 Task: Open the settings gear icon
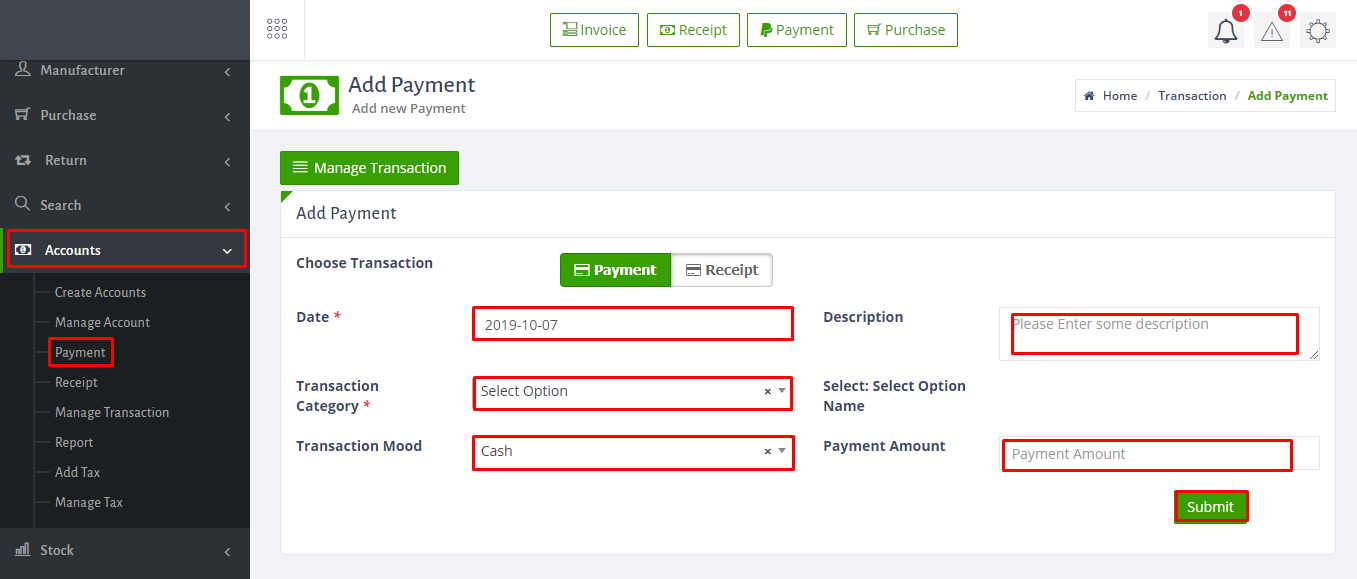(1318, 31)
